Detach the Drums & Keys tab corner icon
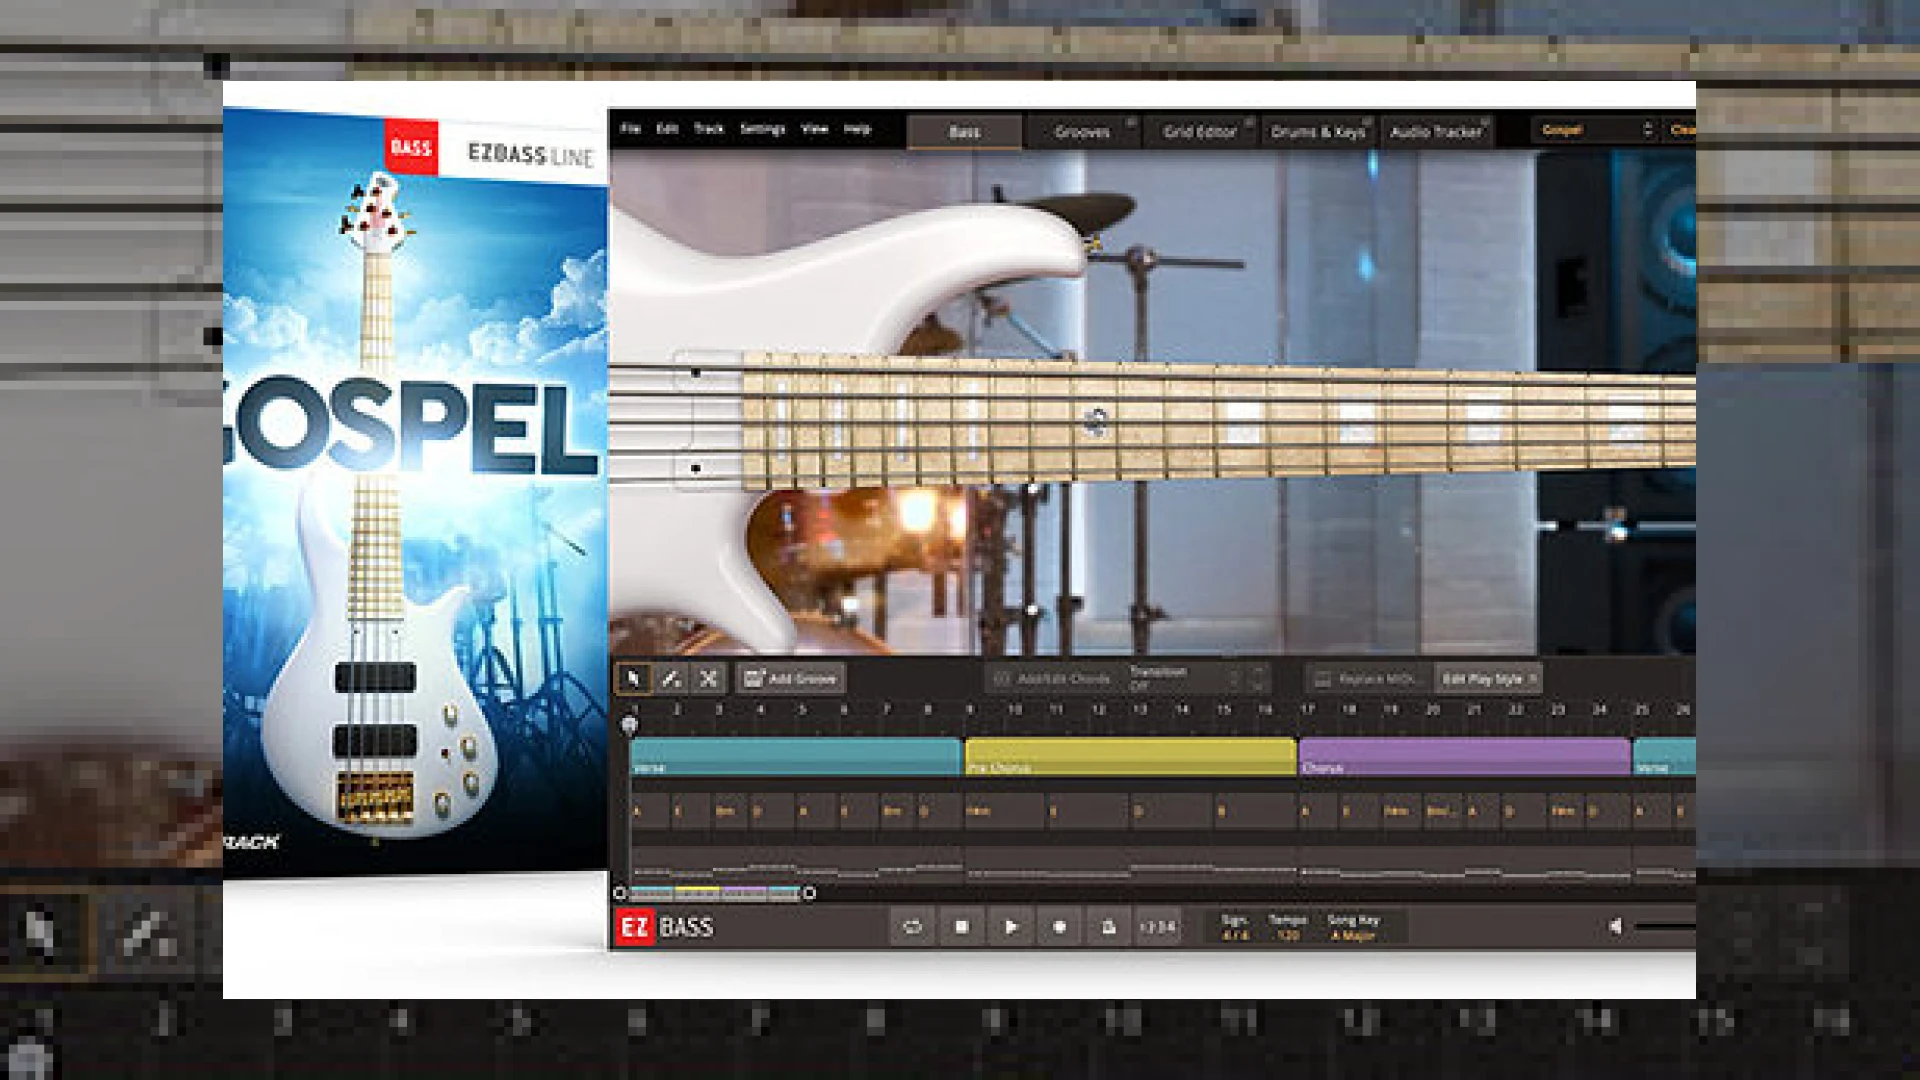The height and width of the screenshot is (1080, 1920). click(x=1367, y=122)
